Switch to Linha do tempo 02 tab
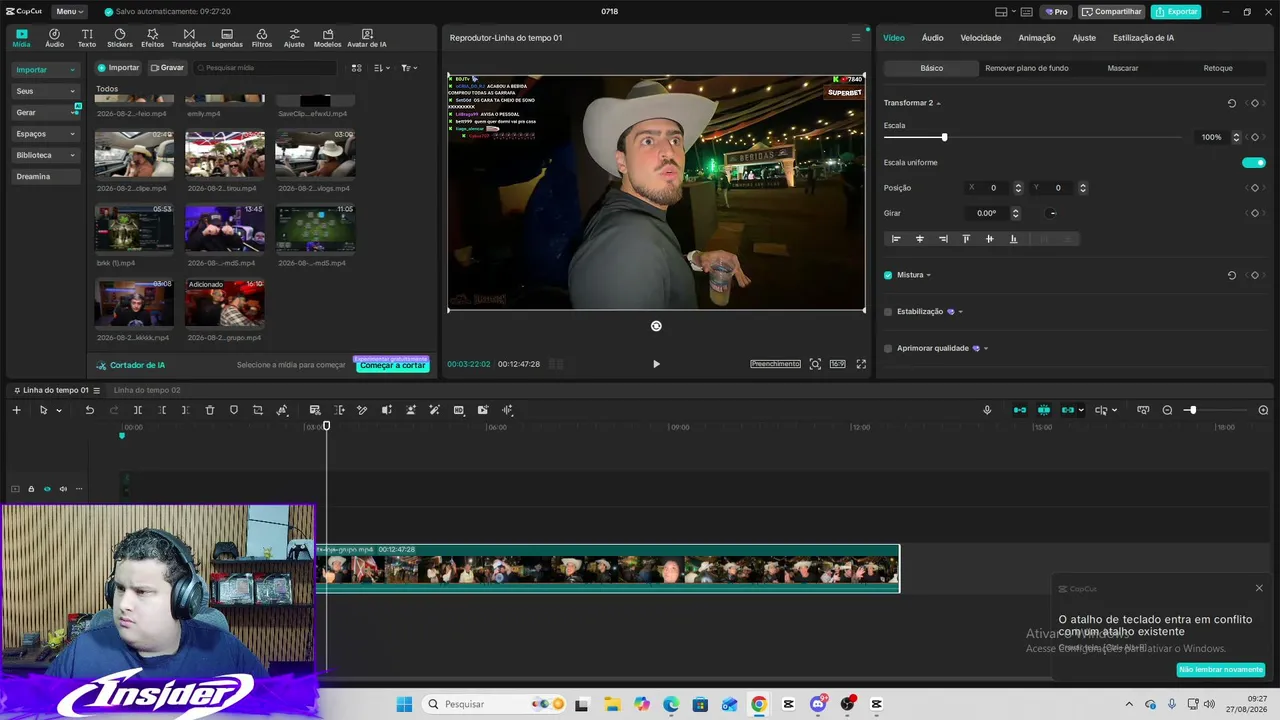This screenshot has width=1280, height=720. [147, 390]
